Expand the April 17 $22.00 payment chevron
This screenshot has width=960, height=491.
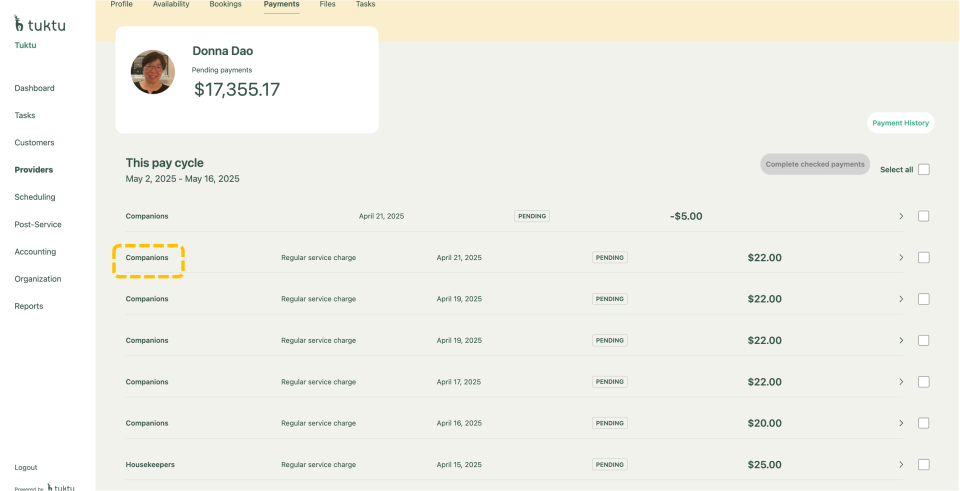900,382
